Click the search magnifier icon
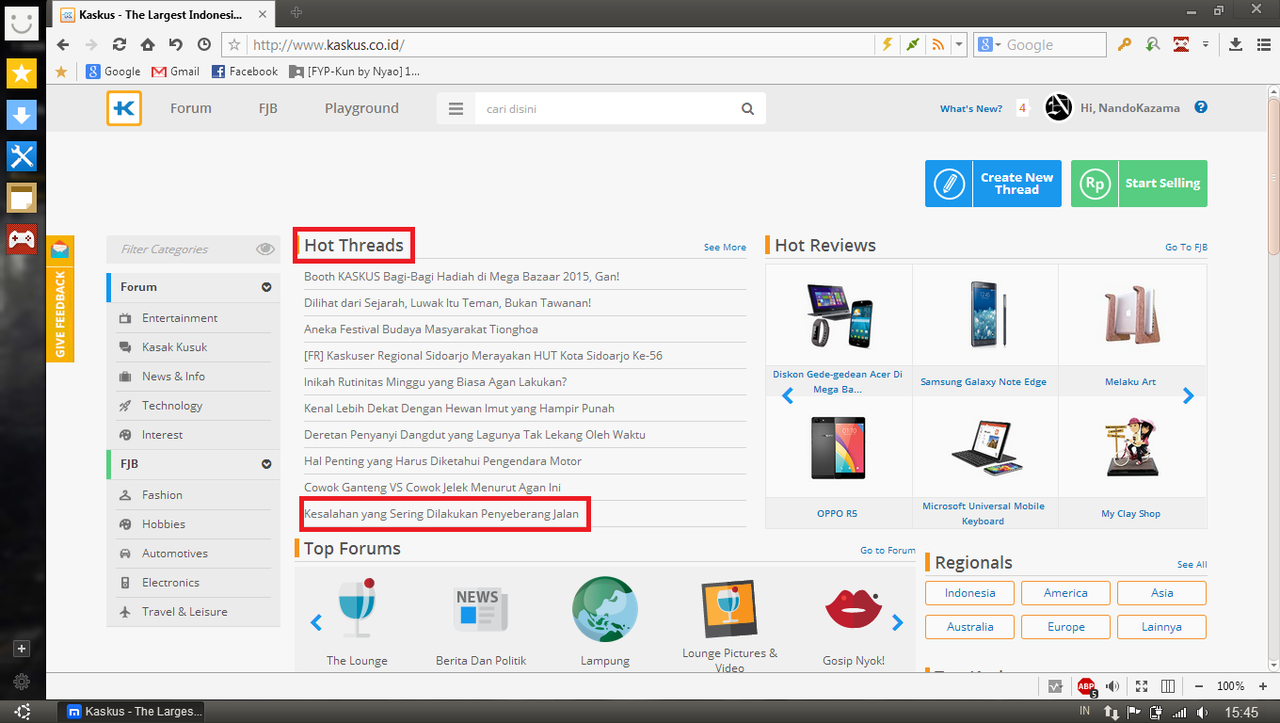 point(748,109)
